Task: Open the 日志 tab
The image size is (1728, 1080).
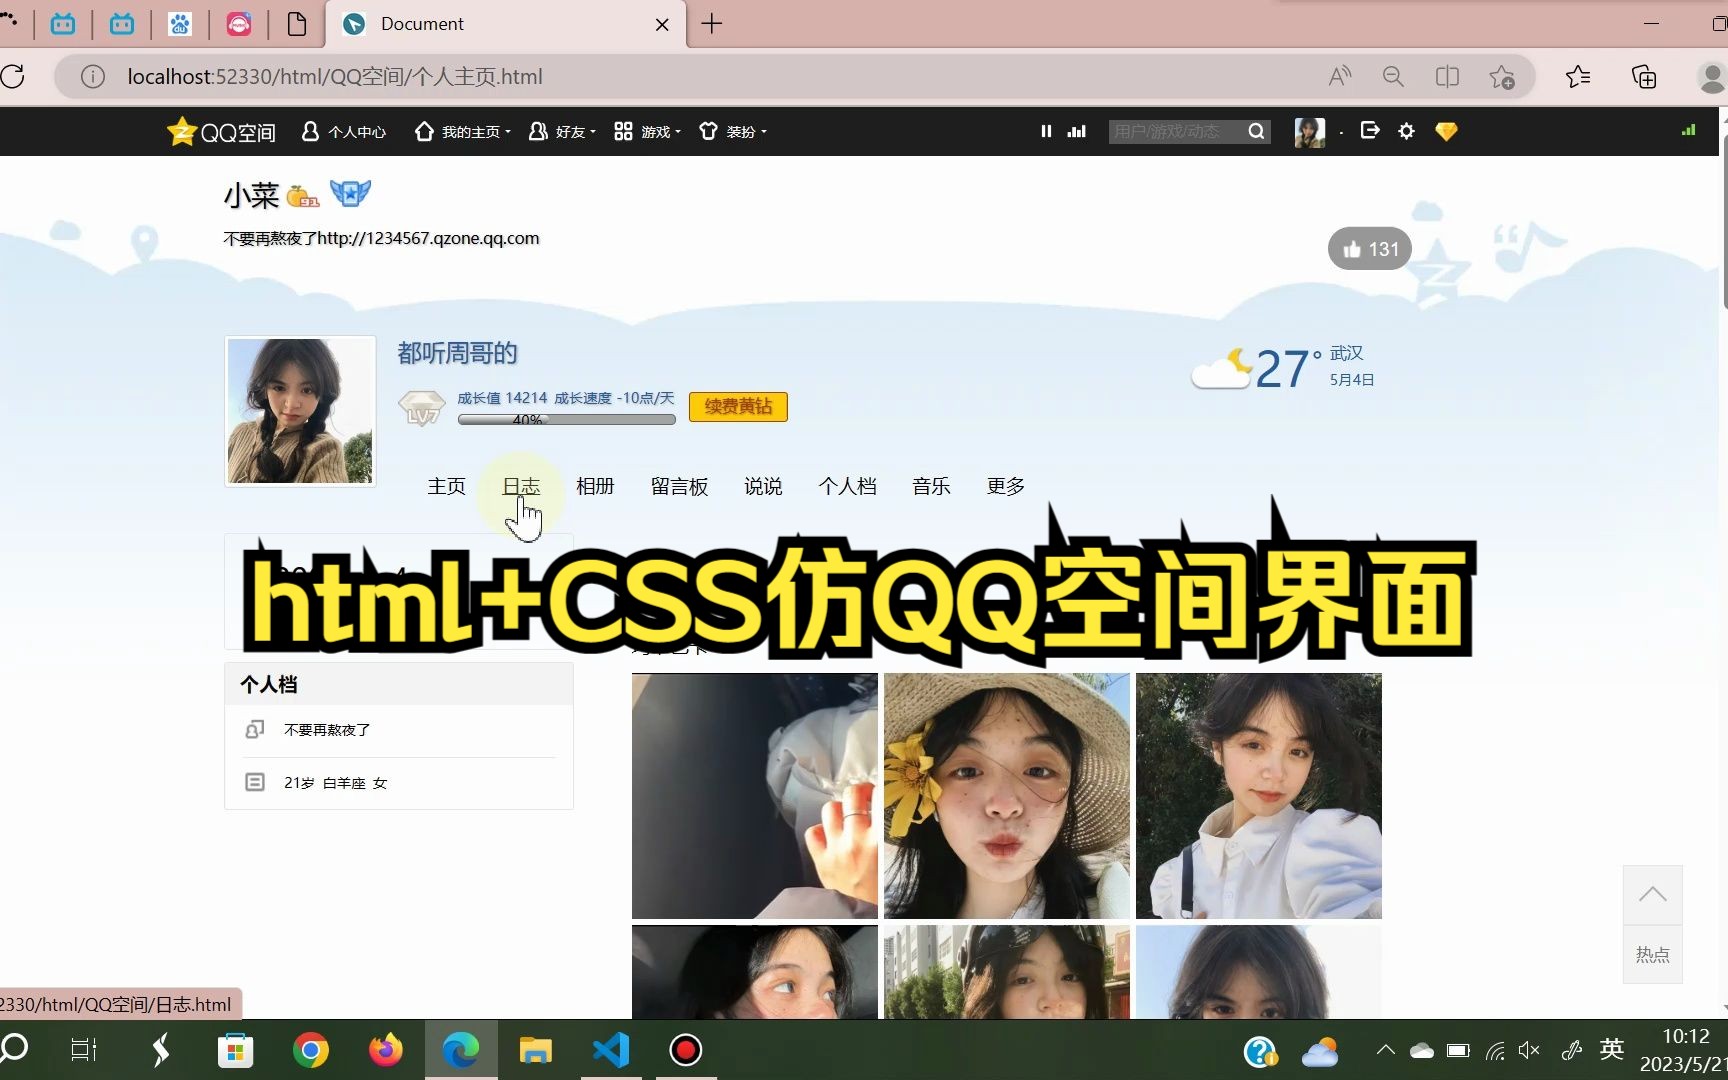Action: coord(521,486)
